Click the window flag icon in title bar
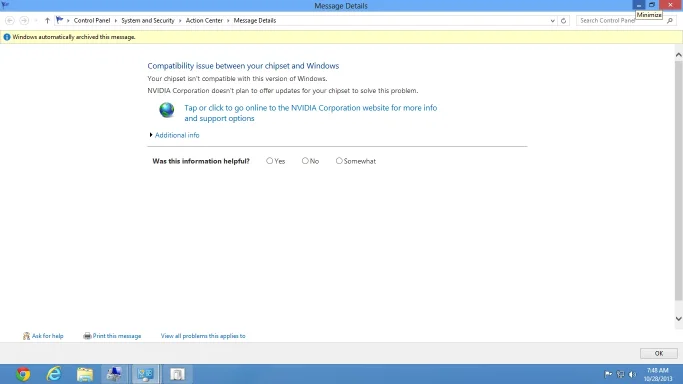Screen dimensions: 683x384 [x=5, y=5]
